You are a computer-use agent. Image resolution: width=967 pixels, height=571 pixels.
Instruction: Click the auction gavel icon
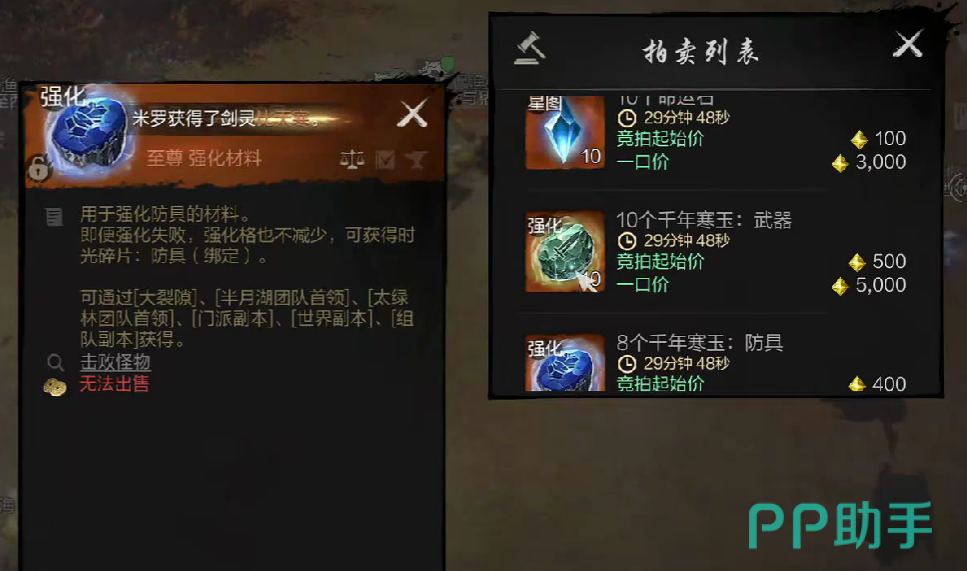(x=530, y=48)
